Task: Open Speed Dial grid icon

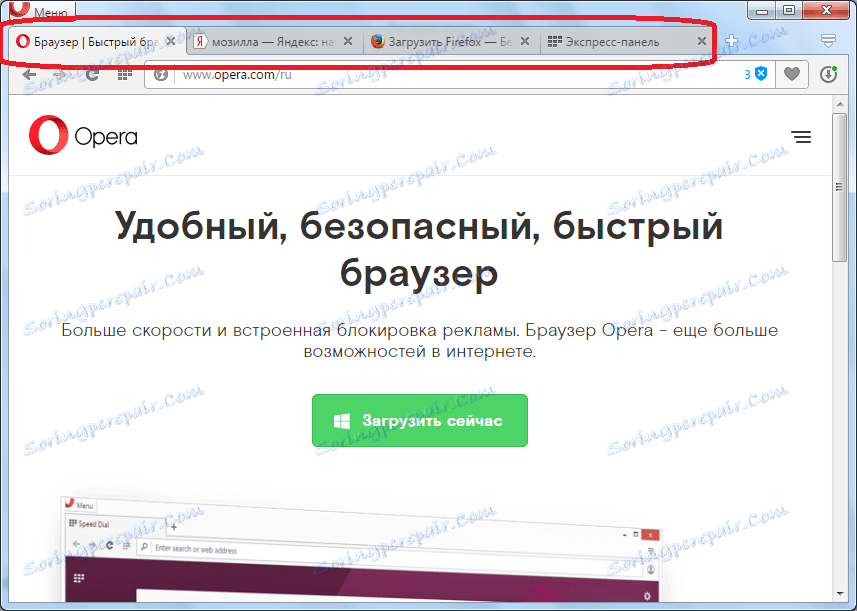Action: pyautogui.click(x=125, y=75)
